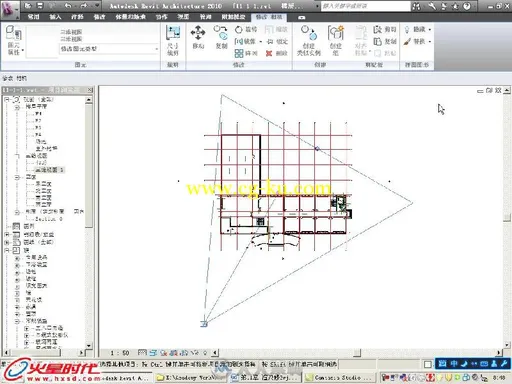Select the Array (阵列) tool
Image resolution: width=512 pixels, height=384 pixels.
point(246,53)
